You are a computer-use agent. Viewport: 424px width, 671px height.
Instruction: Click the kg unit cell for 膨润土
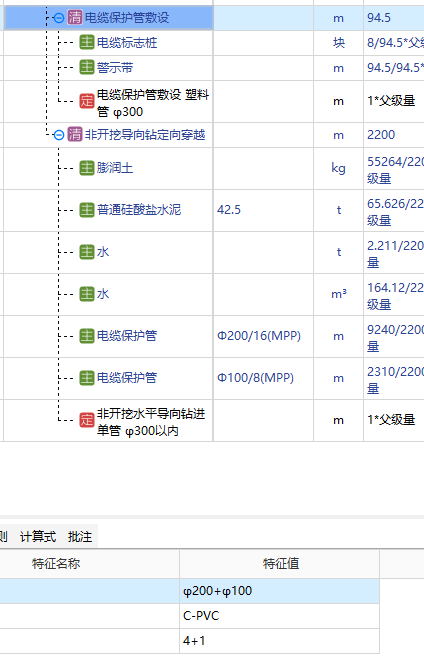338,168
